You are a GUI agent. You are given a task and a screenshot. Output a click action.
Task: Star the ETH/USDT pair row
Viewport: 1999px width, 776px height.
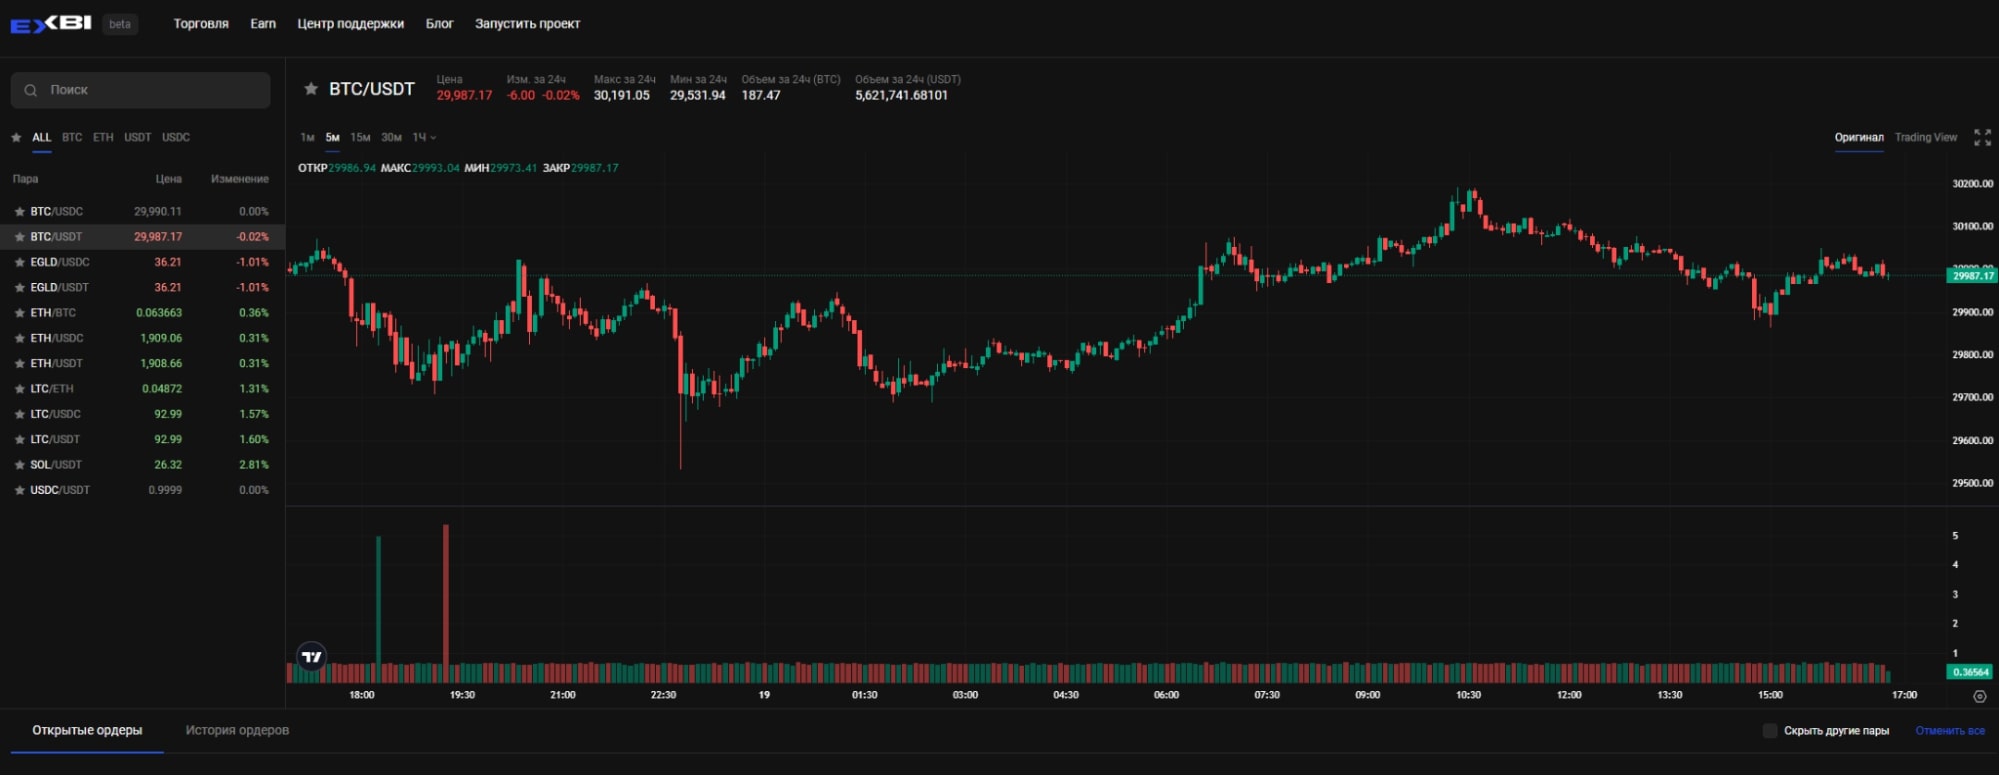19,364
